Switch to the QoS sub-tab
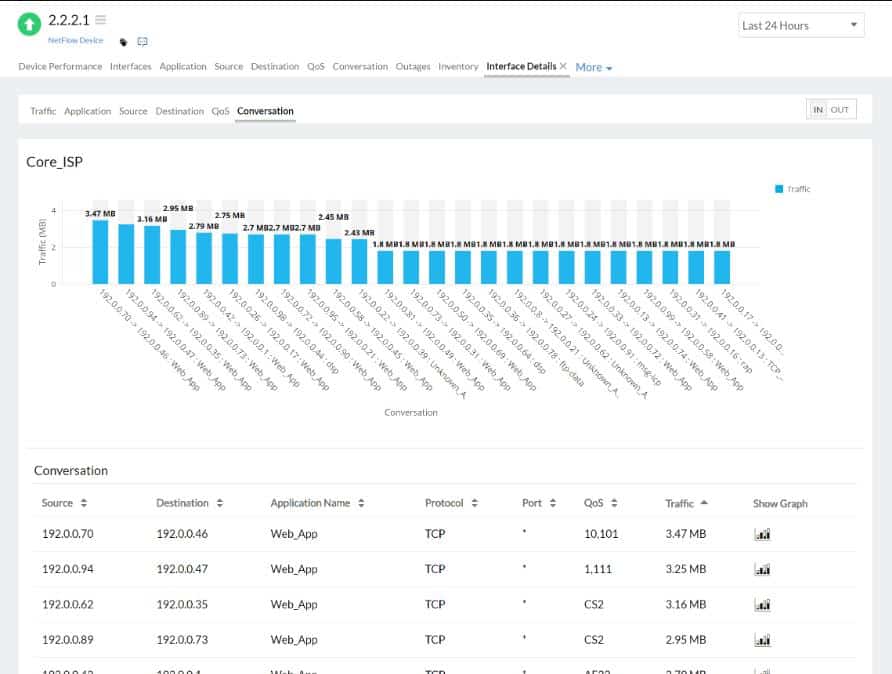 221,111
